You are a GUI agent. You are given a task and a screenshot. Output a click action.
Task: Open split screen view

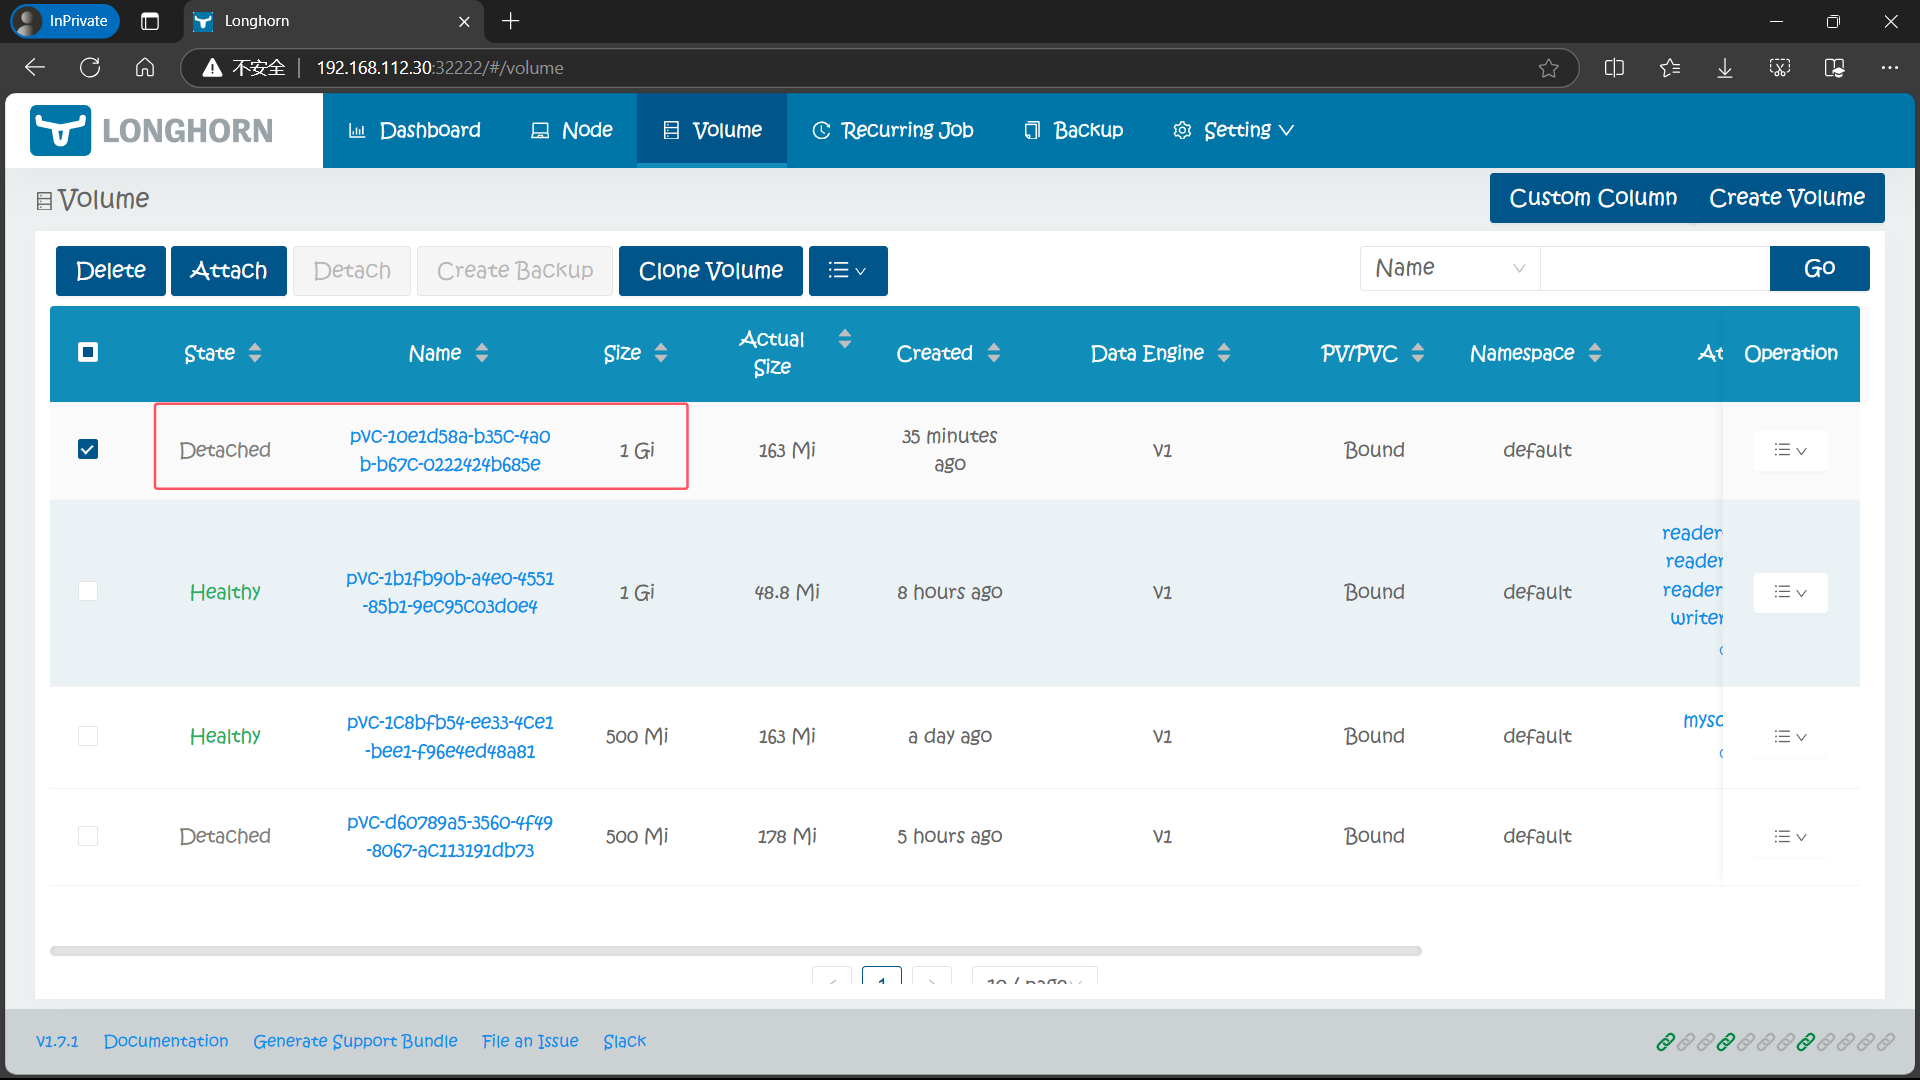(x=1614, y=68)
